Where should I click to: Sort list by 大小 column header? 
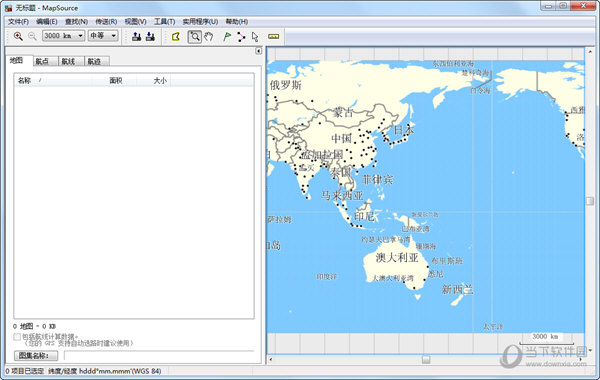pos(154,80)
